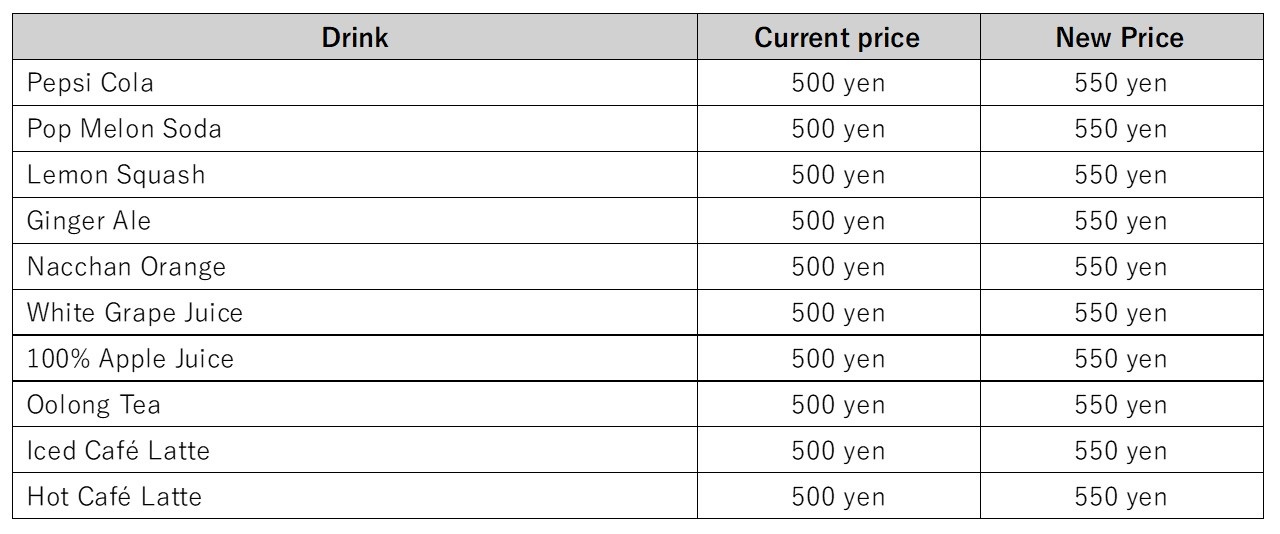Click the White Grape Juice cell
Viewport: 1280px width, 534px height.
click(135, 313)
